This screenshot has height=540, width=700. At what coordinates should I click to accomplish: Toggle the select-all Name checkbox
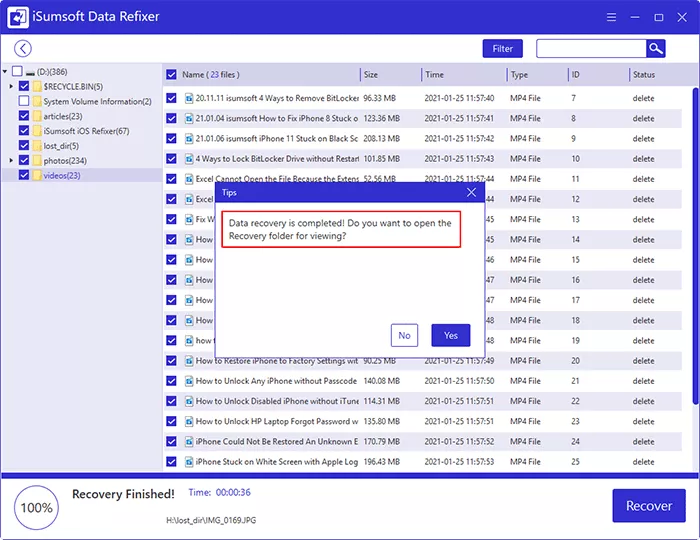172,75
